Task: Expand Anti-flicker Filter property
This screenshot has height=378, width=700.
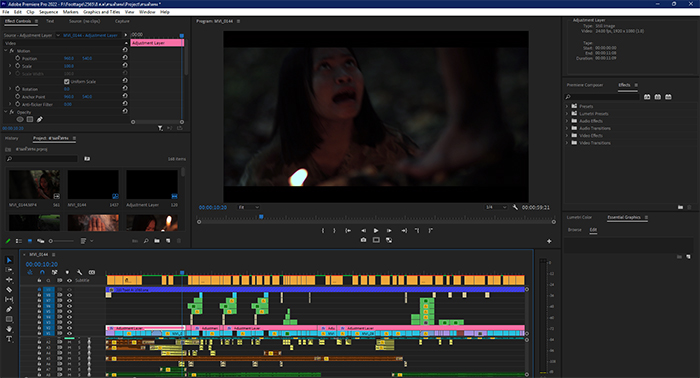Action: click(10, 104)
